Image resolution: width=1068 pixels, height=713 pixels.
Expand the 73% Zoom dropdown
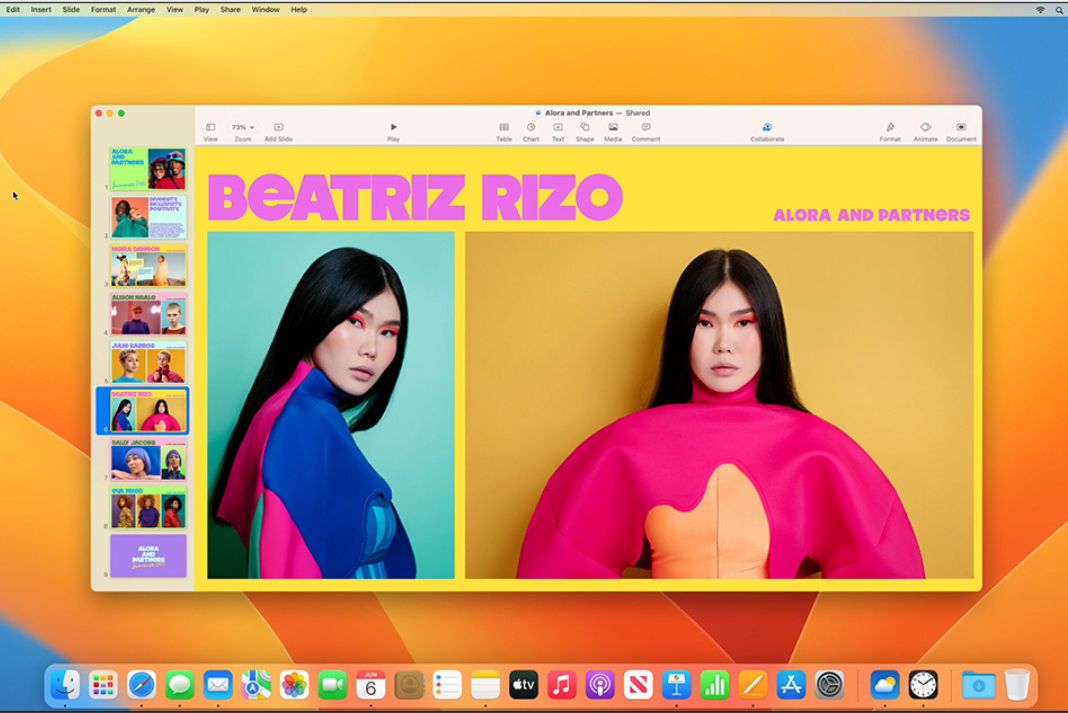pos(243,128)
